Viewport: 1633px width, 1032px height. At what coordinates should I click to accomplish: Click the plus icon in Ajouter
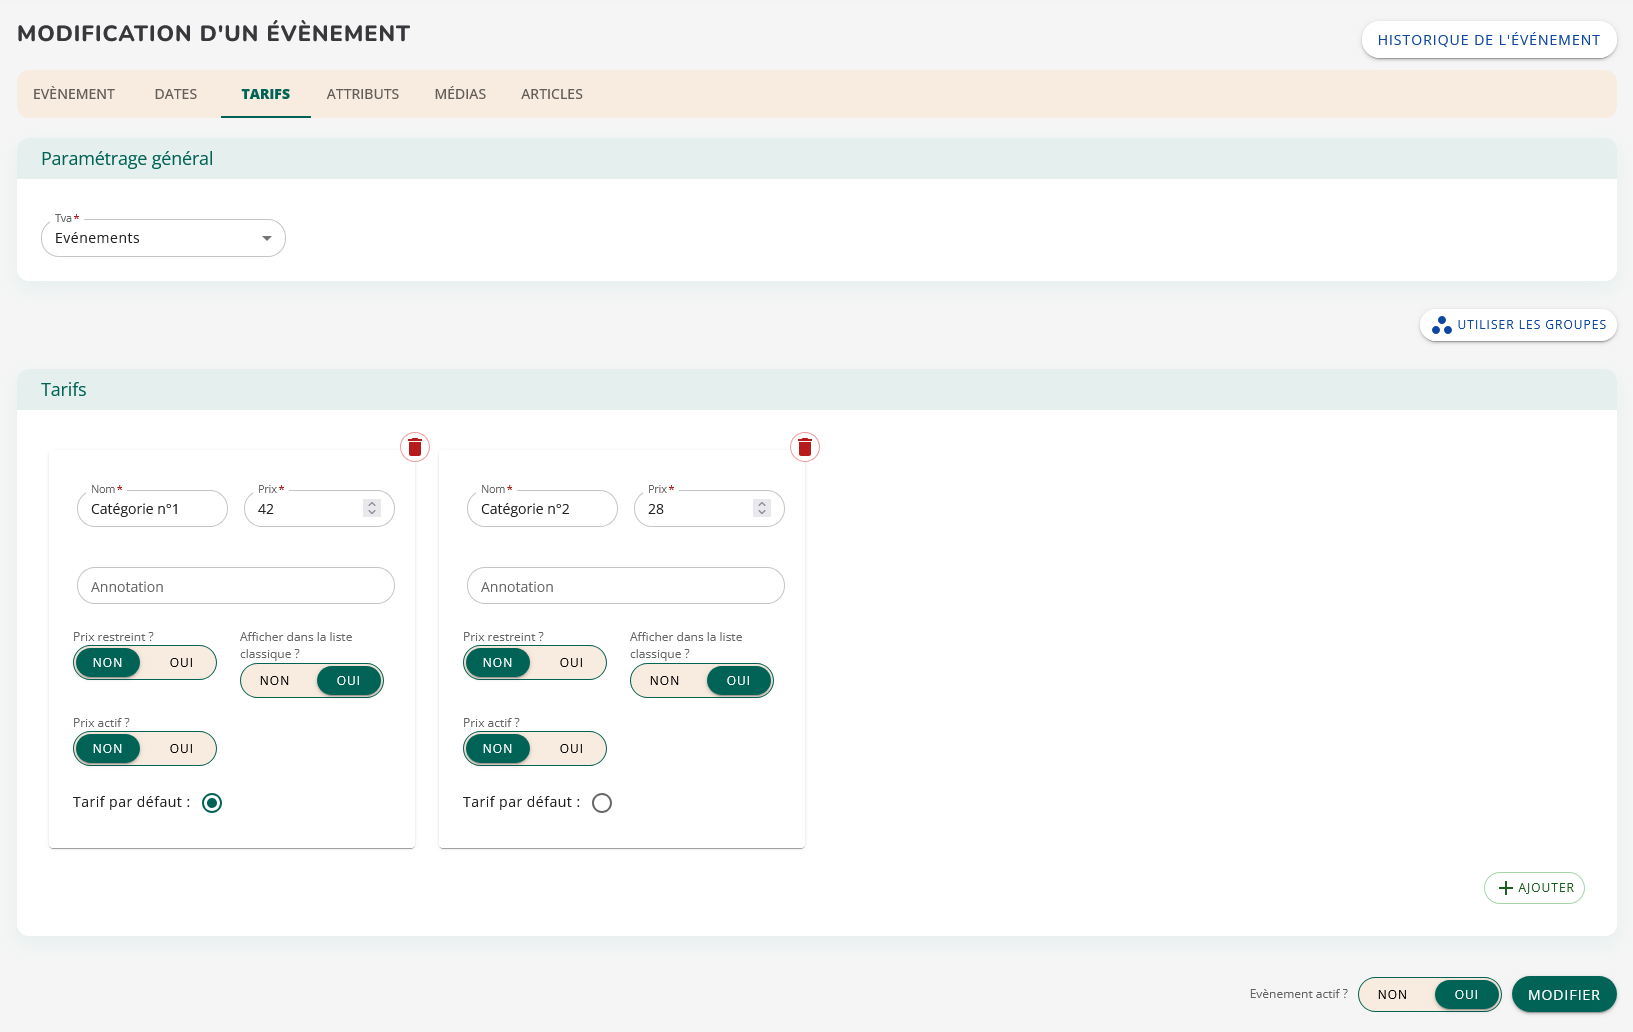(x=1505, y=888)
